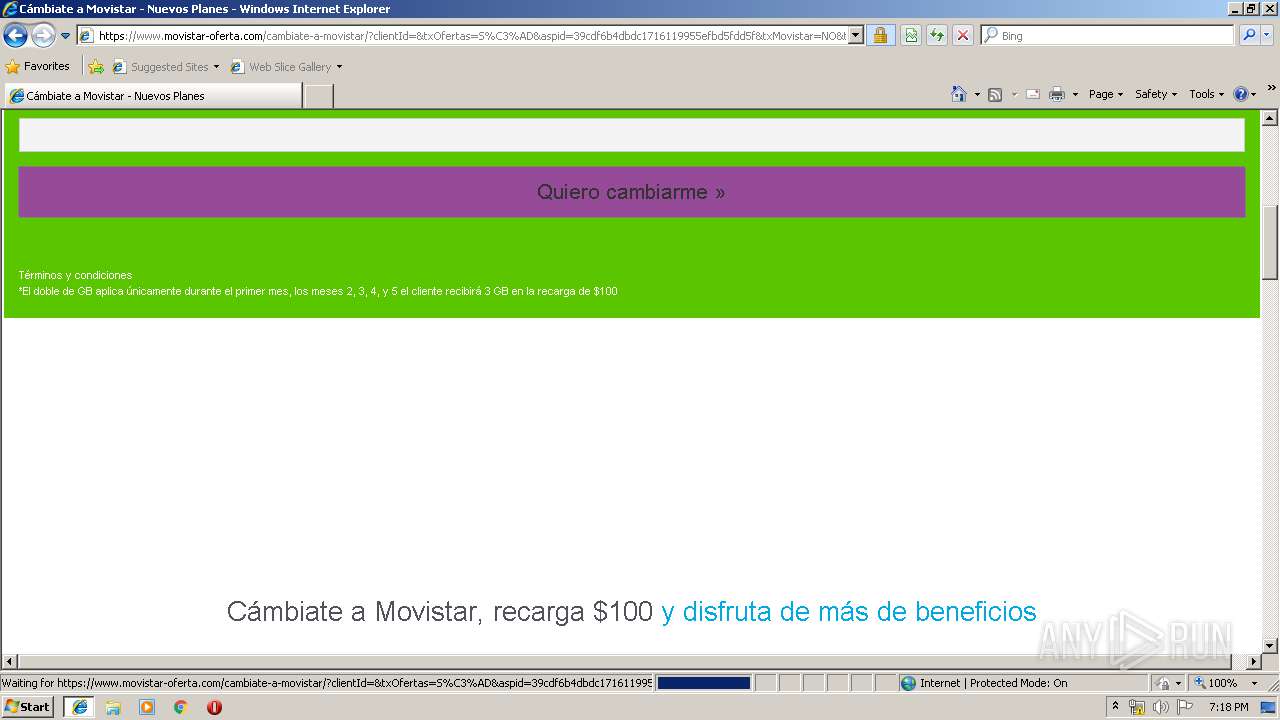The width and height of the screenshot is (1280, 720).
Task: Click the vertical scrollbar thumb
Action: pyautogui.click(x=1270, y=242)
